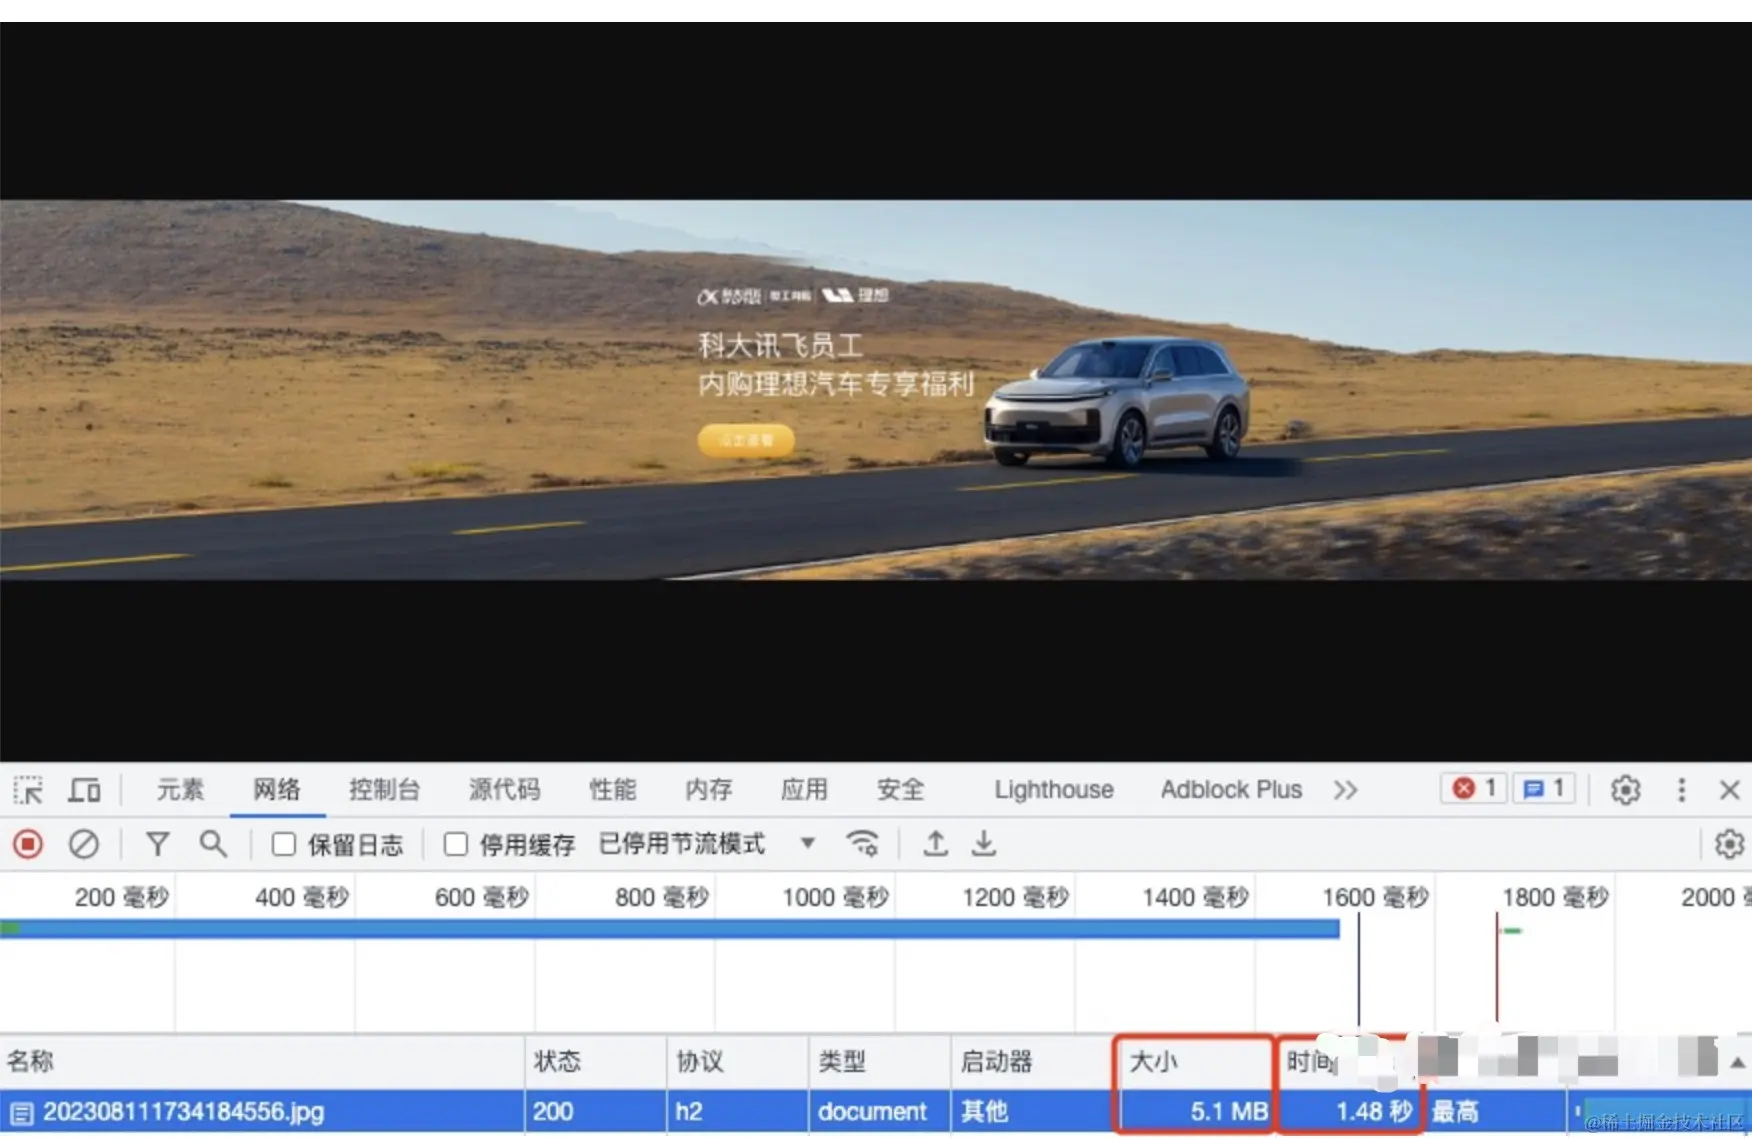Open the 应用 tab
Image resolution: width=1752 pixels, height=1140 pixels.
804,790
